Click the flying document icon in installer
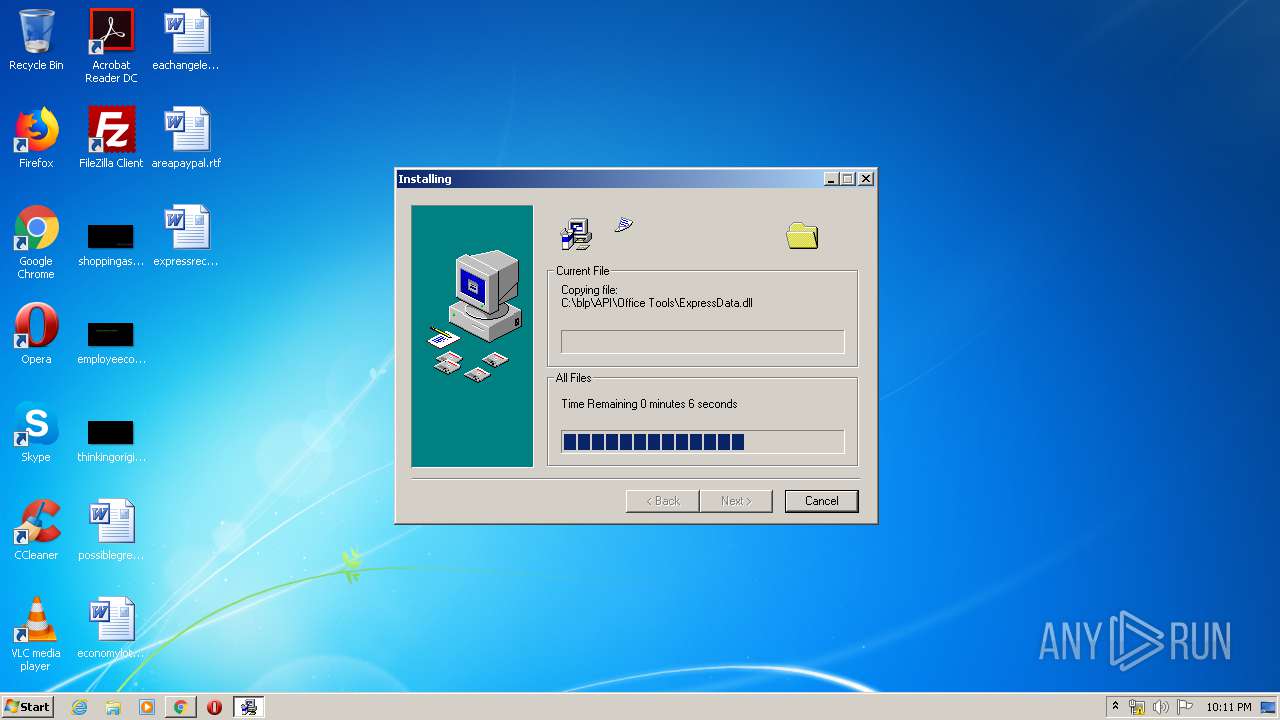This screenshot has height=720, width=1280. tap(624, 225)
